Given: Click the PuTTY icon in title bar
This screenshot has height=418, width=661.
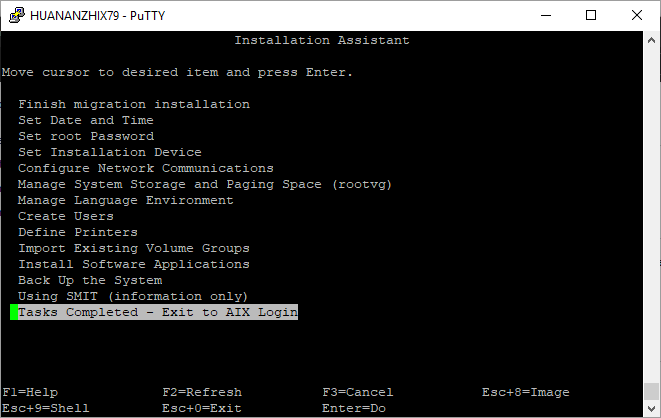Looking at the screenshot, I should (x=16, y=15).
